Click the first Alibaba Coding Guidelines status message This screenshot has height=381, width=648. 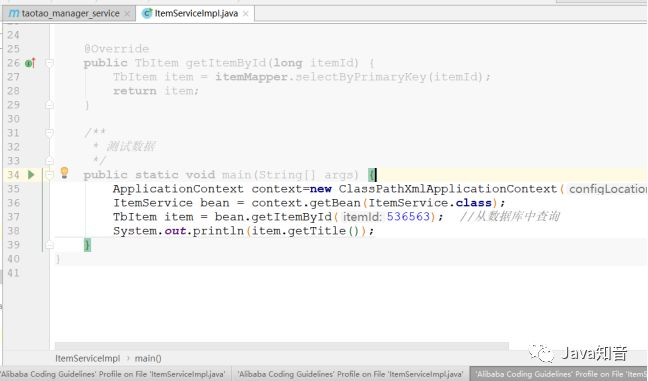pos(113,374)
